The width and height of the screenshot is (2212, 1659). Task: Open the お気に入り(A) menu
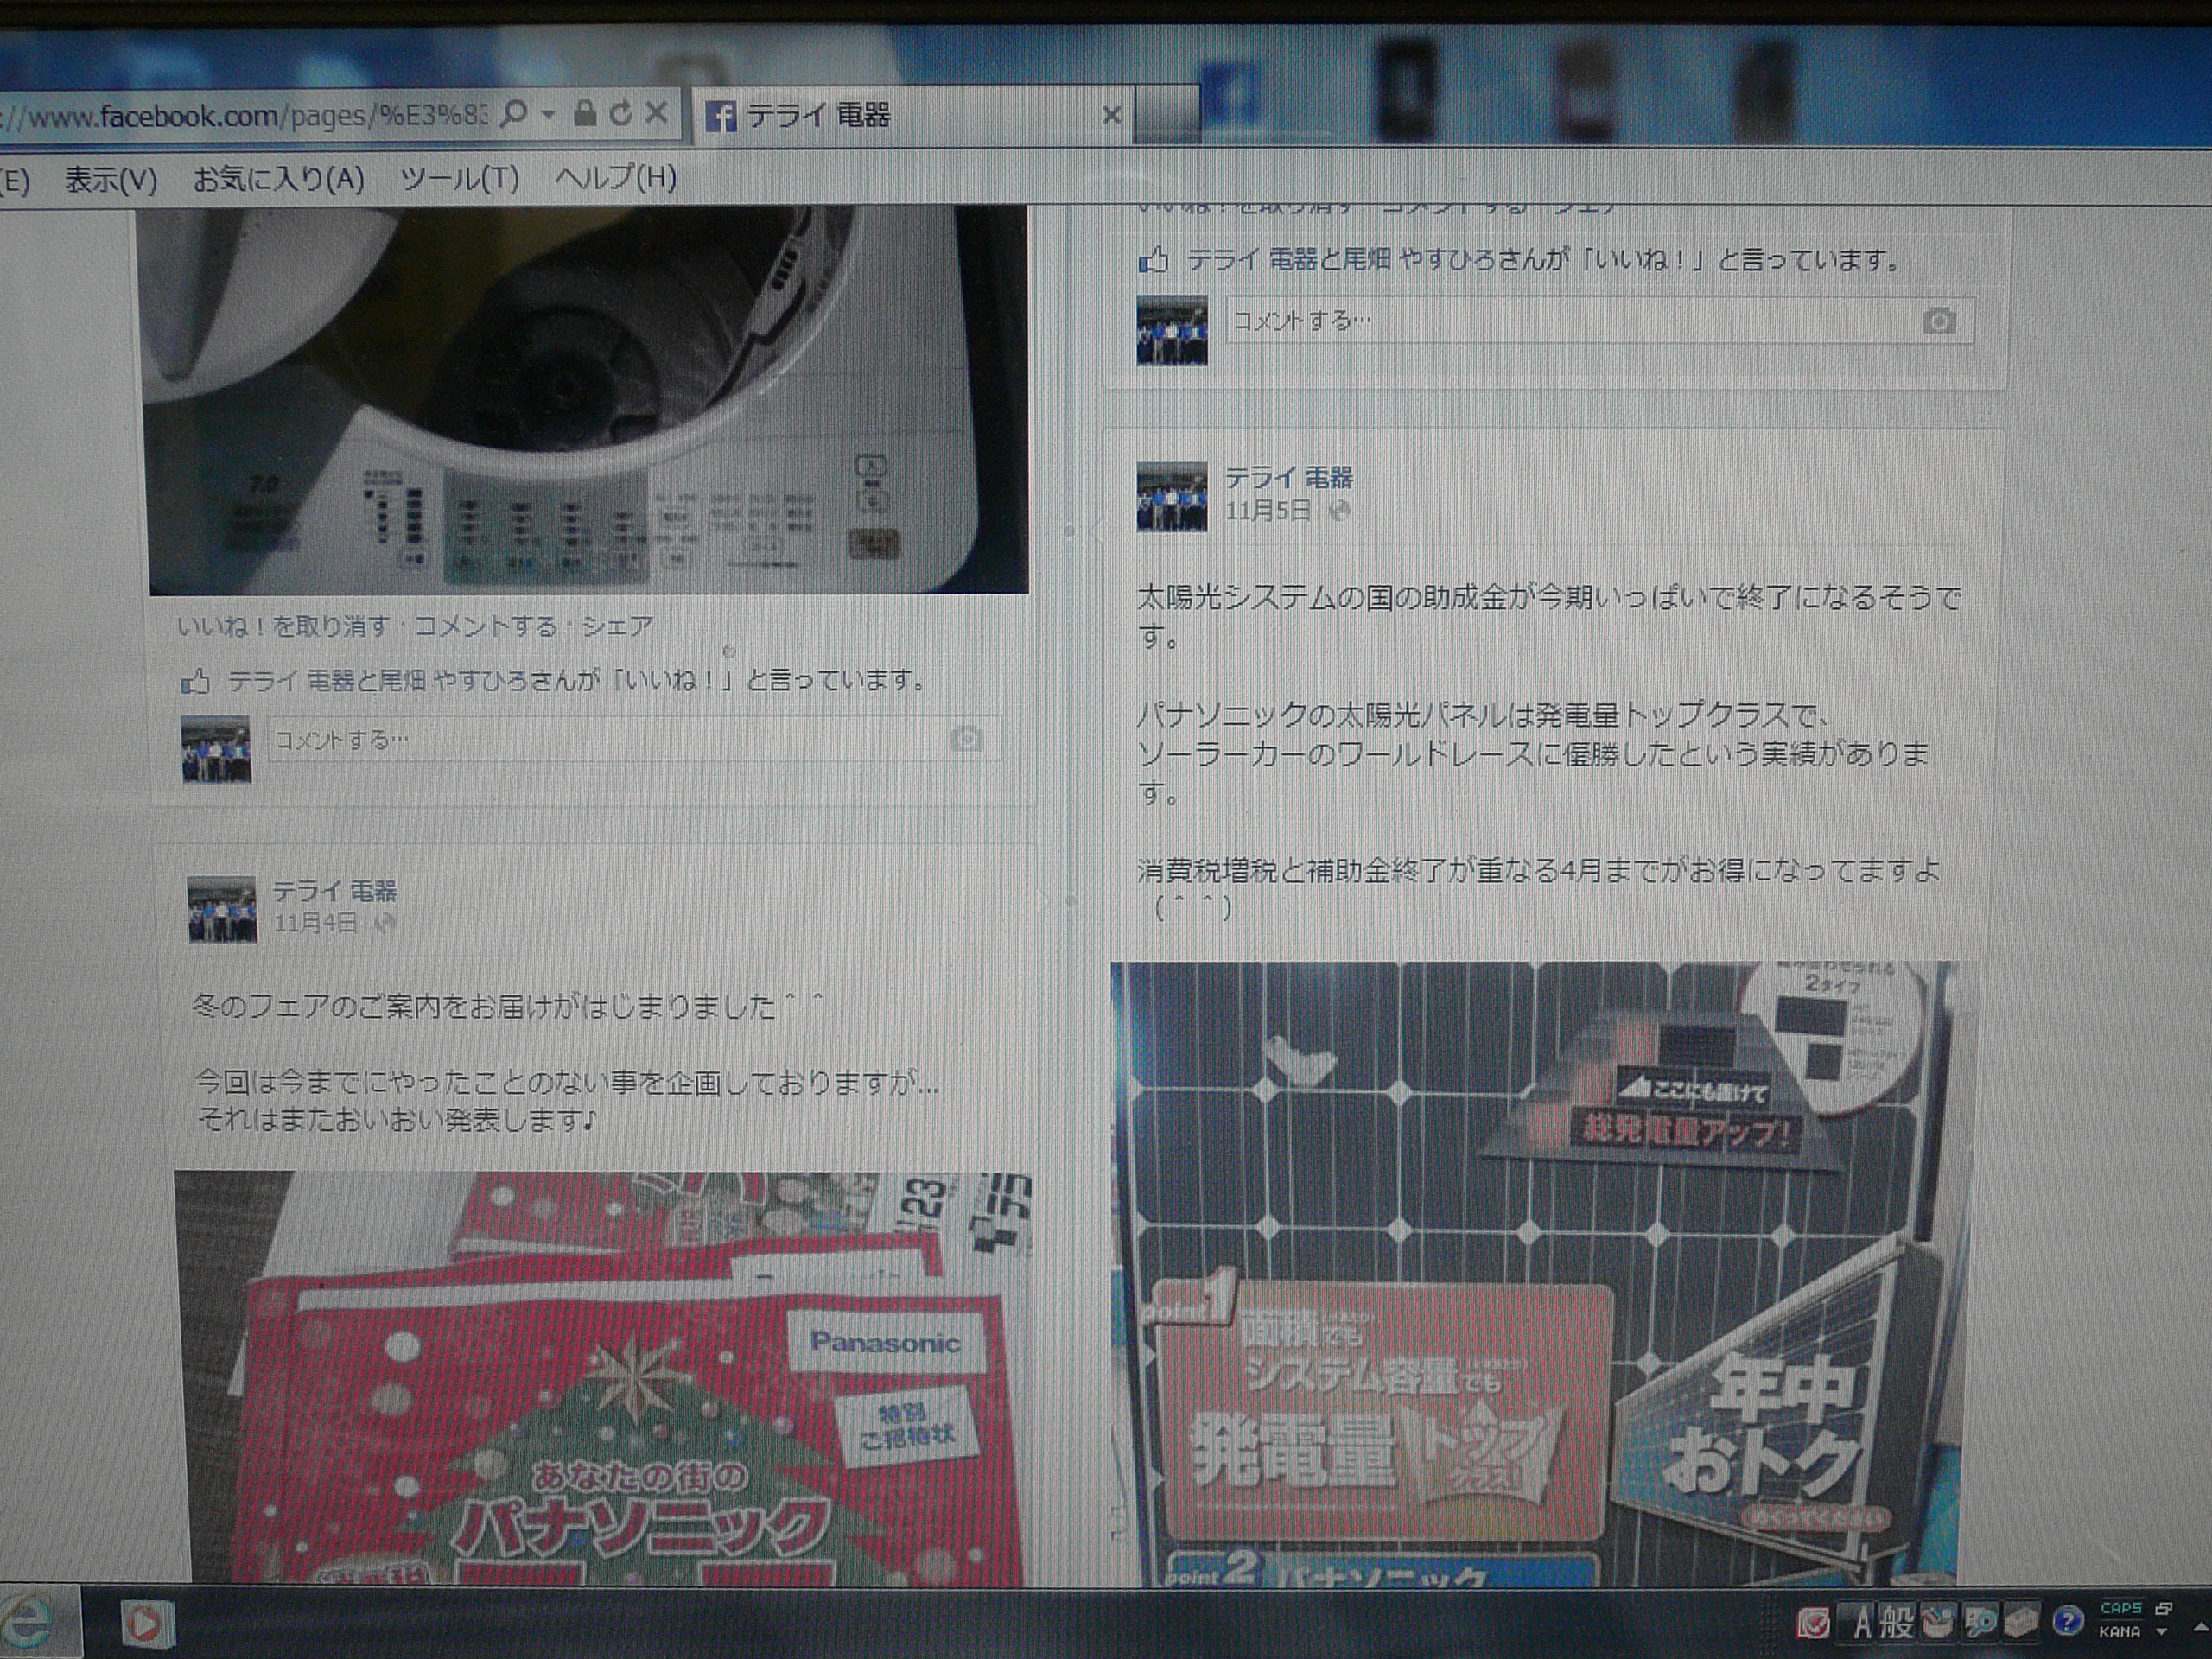click(x=278, y=180)
